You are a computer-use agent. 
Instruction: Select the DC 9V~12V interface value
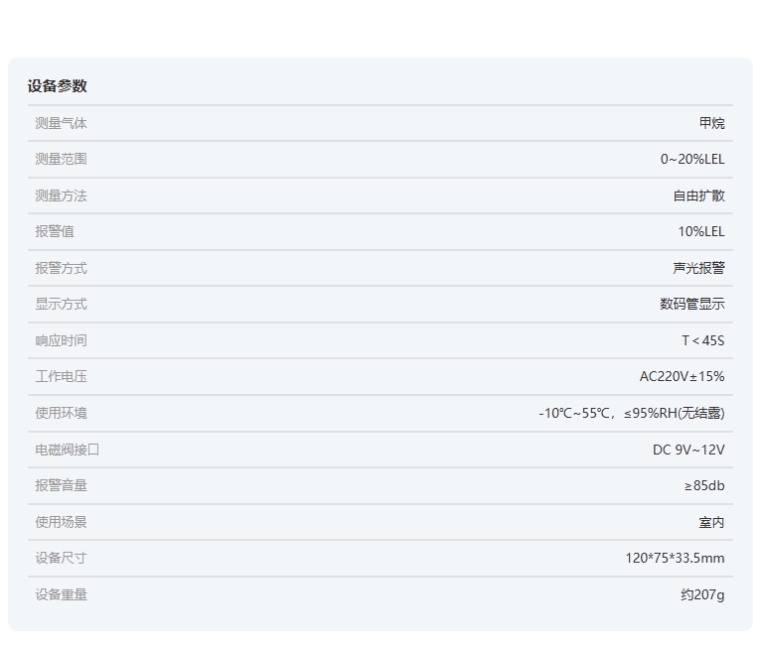[688, 449]
